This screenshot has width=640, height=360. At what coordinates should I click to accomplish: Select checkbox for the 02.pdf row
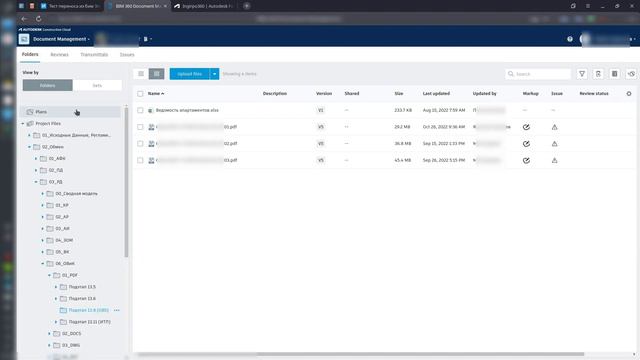(140, 144)
